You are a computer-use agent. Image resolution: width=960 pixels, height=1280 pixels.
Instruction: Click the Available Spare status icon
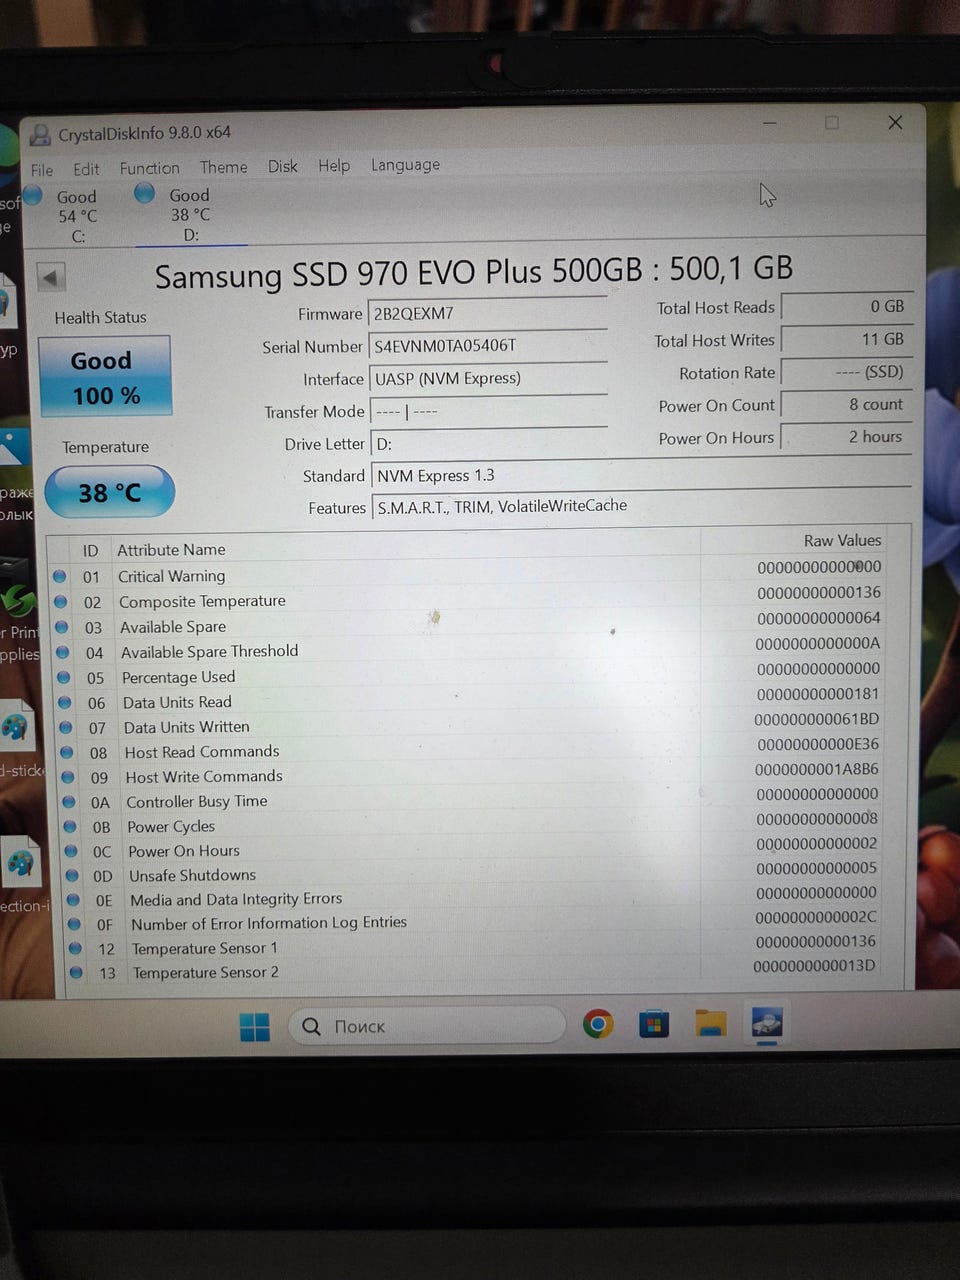(x=61, y=627)
